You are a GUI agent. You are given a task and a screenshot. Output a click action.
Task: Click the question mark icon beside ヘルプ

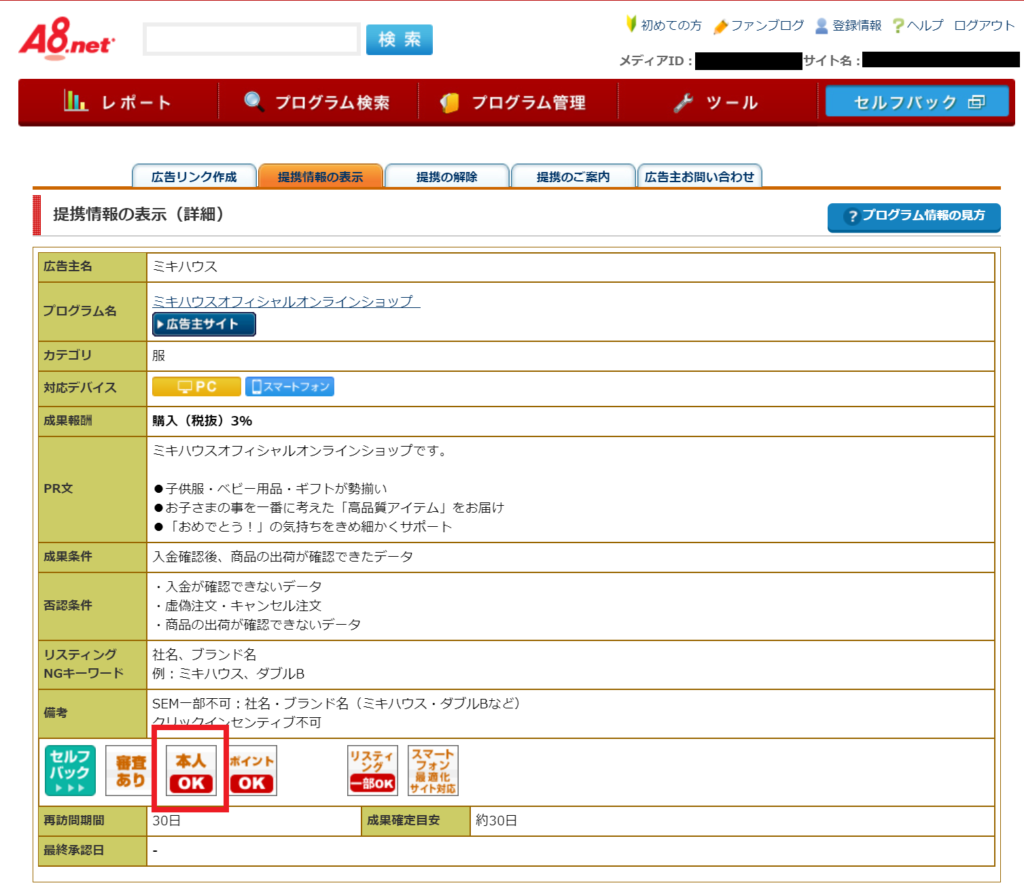(899, 25)
